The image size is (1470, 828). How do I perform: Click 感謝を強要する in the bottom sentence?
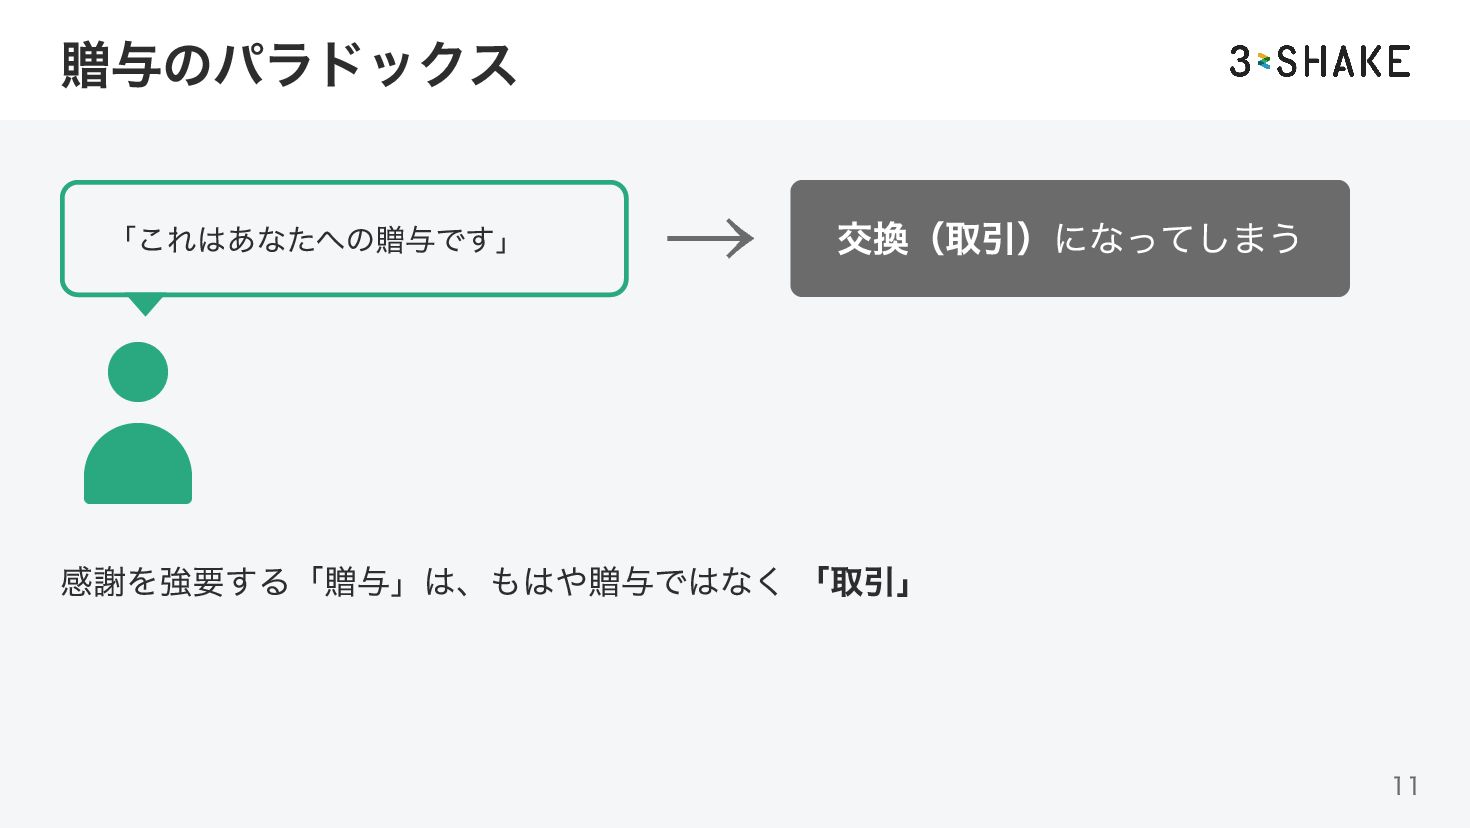point(175,582)
